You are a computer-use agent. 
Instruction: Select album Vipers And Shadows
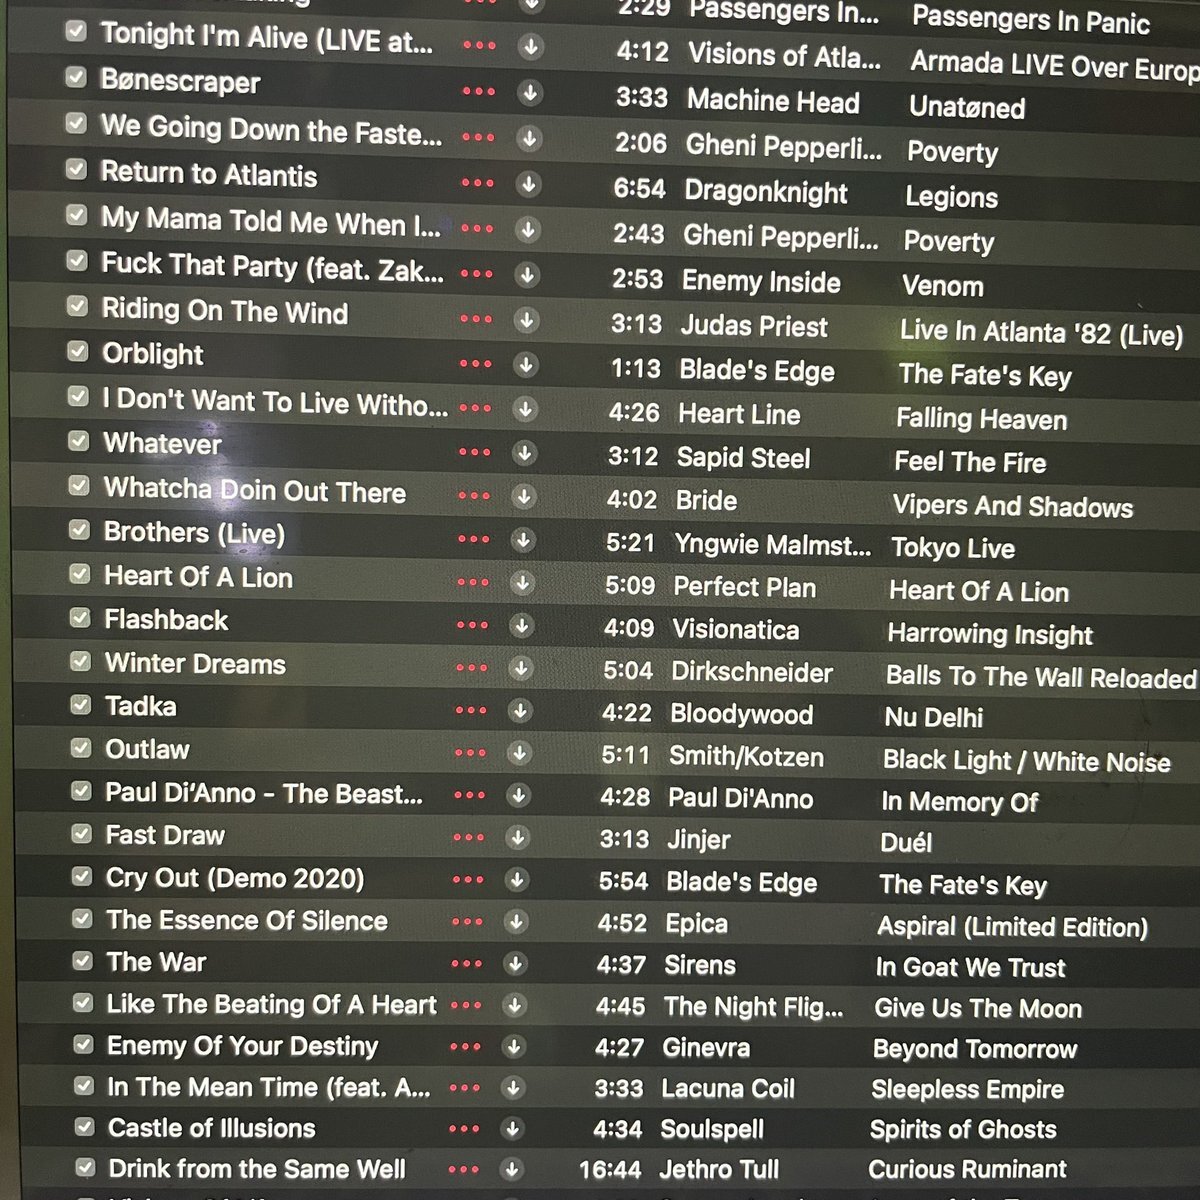(1013, 506)
